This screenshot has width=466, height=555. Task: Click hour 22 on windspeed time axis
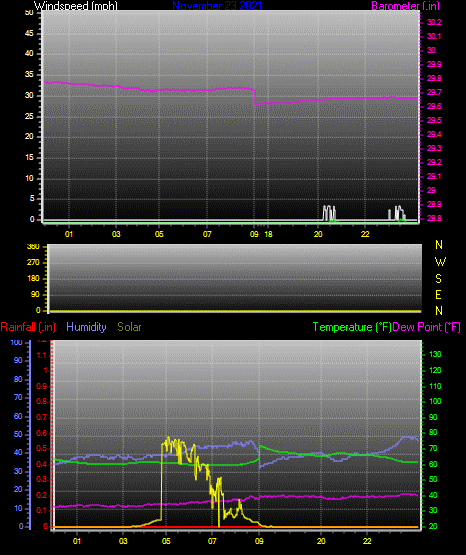click(x=365, y=234)
